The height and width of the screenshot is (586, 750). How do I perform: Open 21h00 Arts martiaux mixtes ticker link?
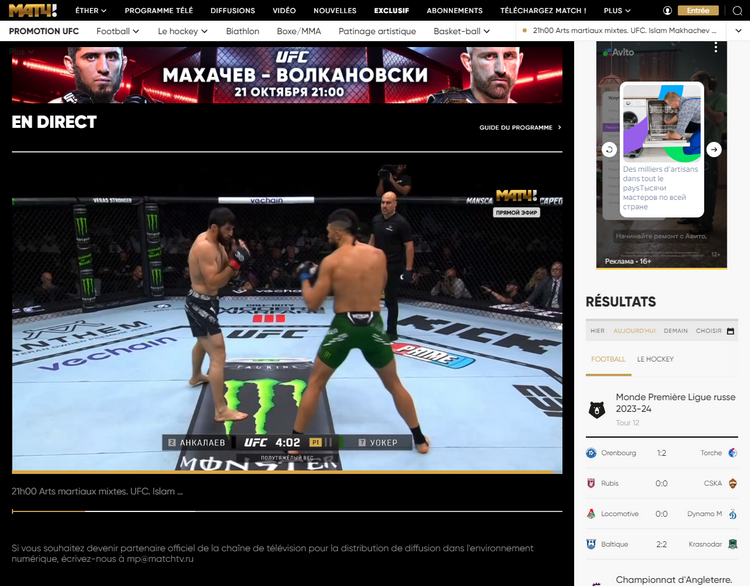pos(624,31)
